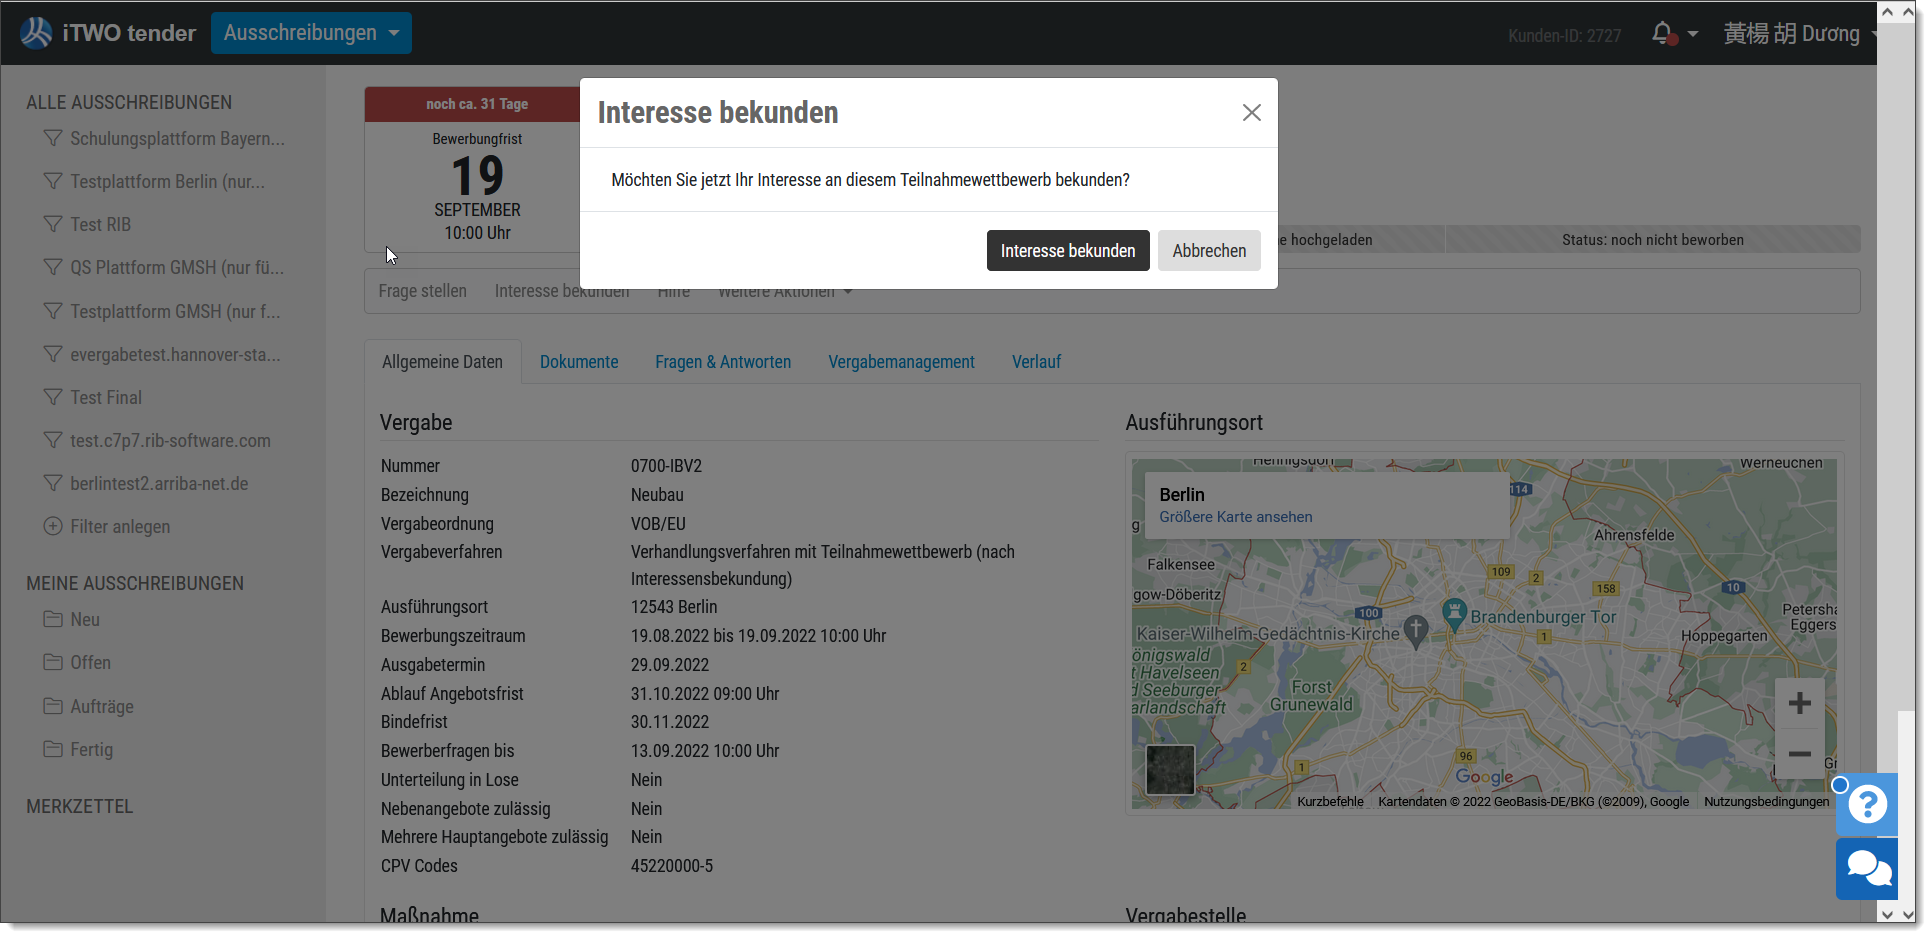Open the notification bell icon
The image size is (1931, 938).
click(1662, 33)
